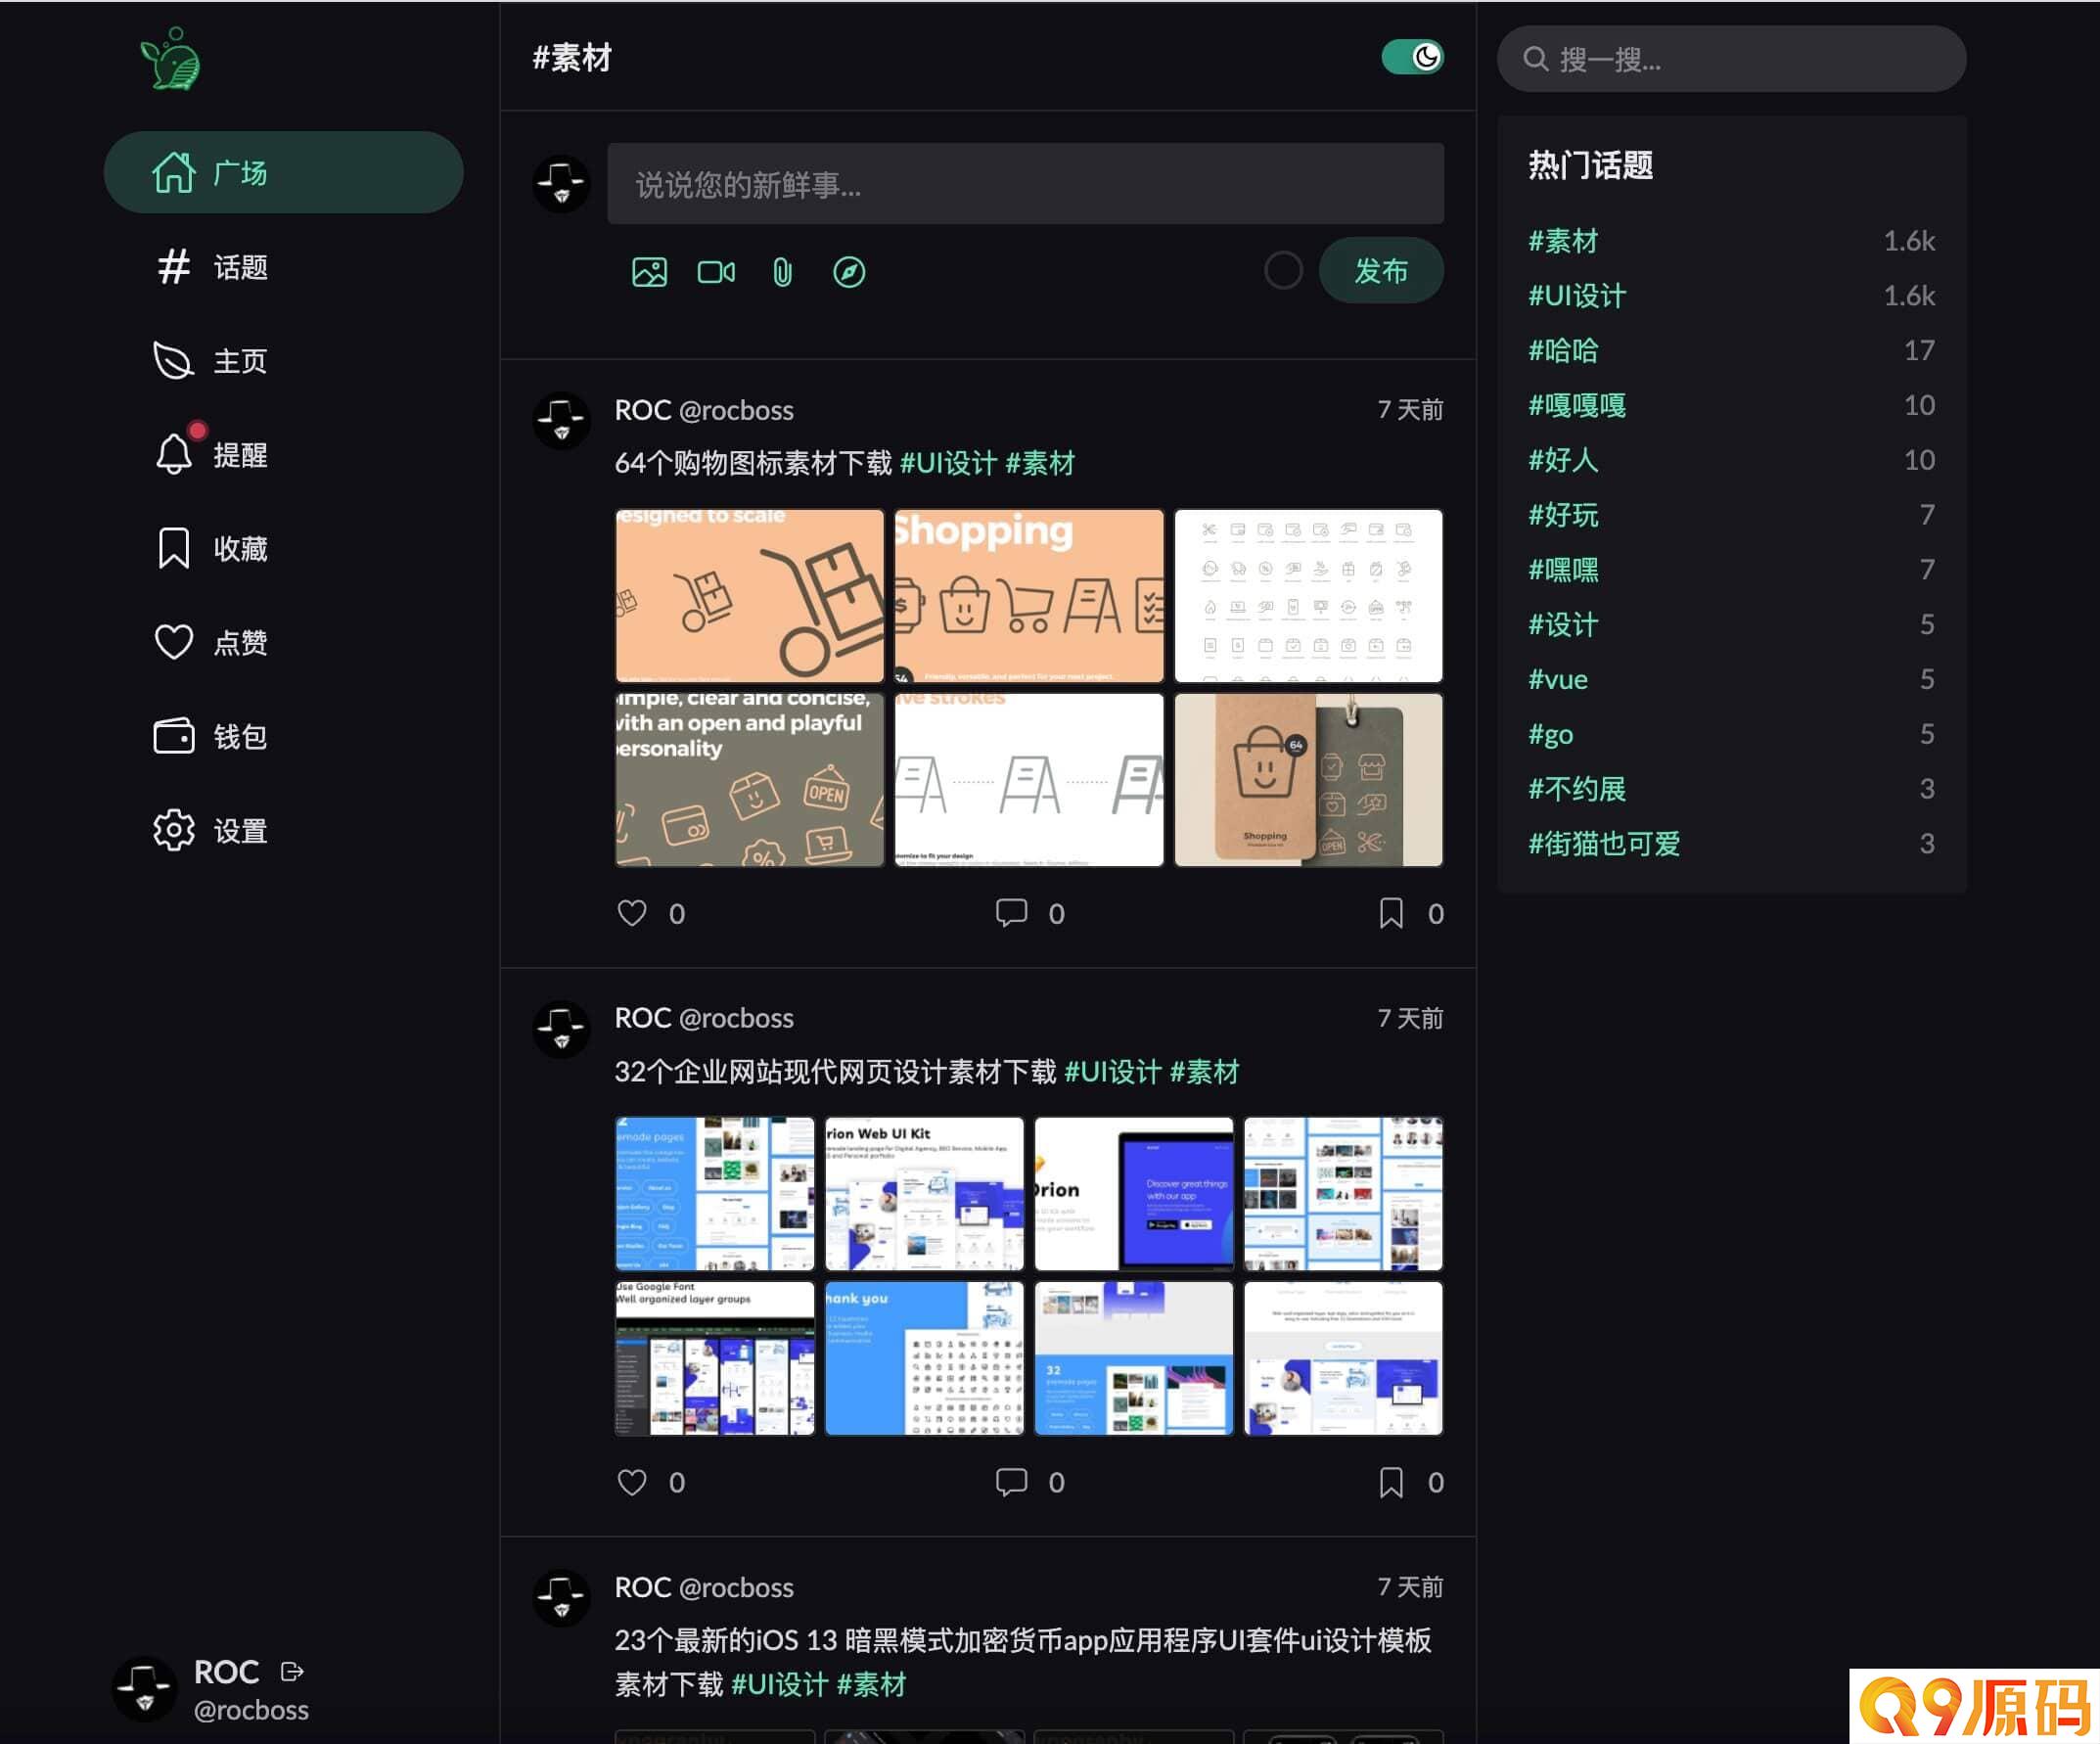The width and height of the screenshot is (2100, 1744).
Task: Click #UI设计 tag in 64个购物图标 post
Action: (948, 464)
